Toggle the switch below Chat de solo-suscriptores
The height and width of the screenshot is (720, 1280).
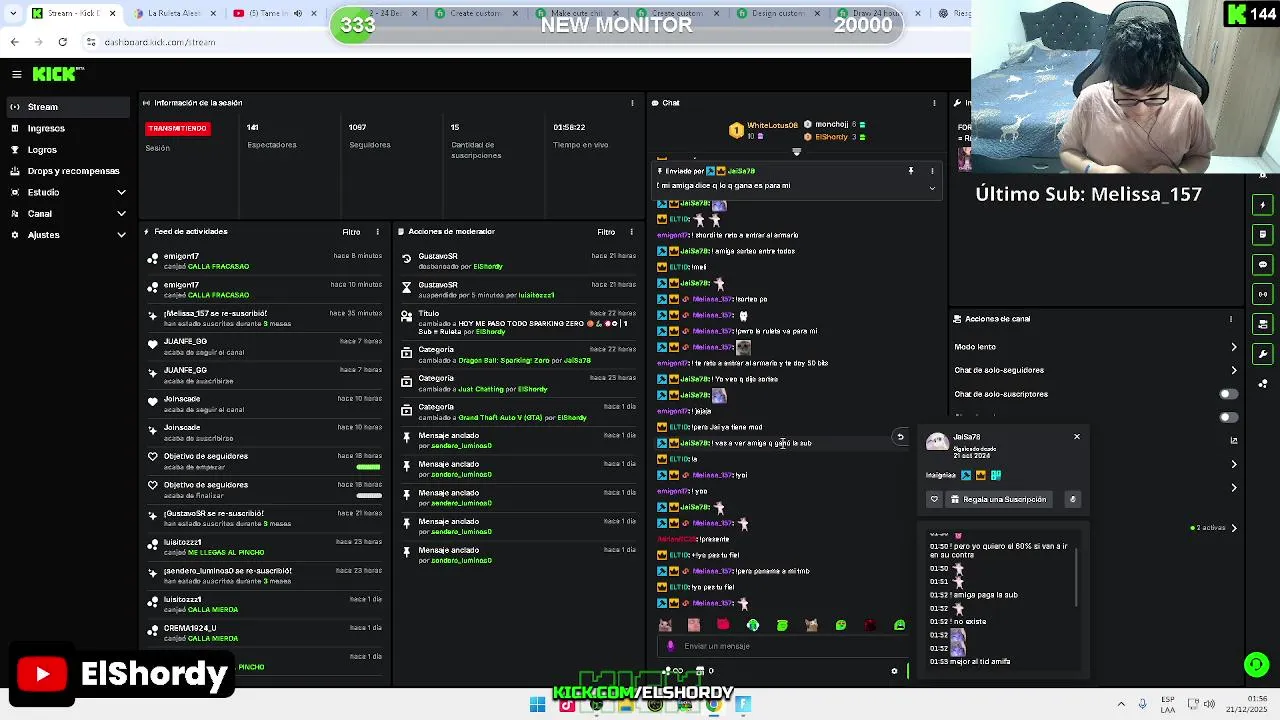click(x=1228, y=417)
